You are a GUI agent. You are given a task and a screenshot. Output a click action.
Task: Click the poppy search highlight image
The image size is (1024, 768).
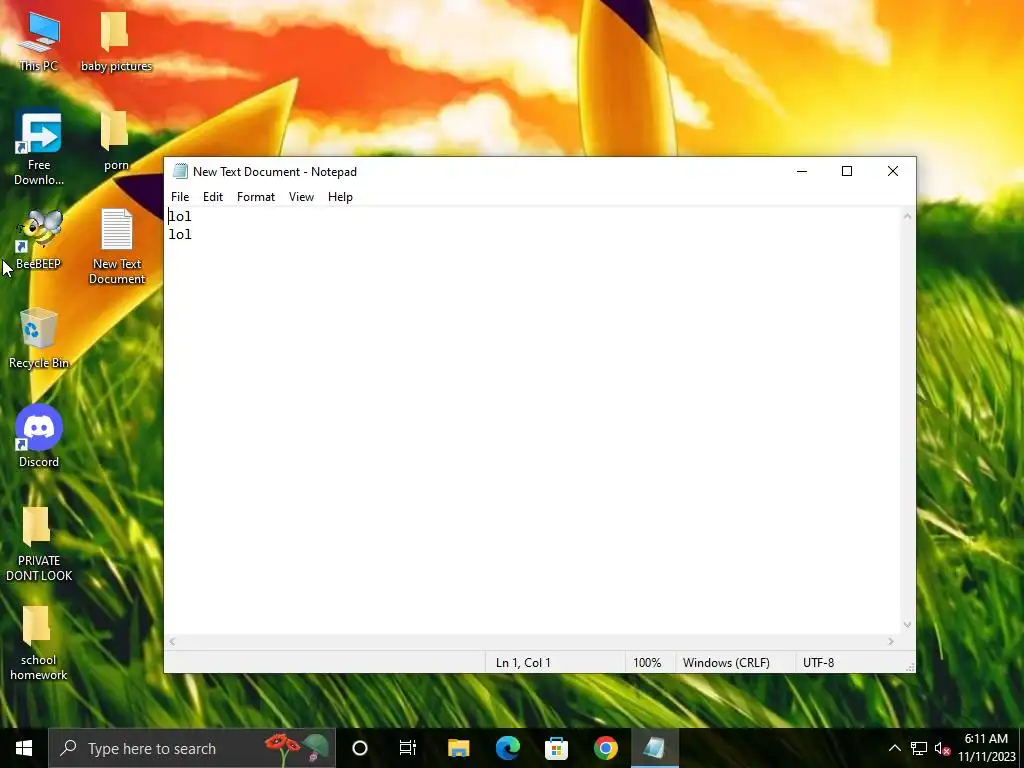pos(296,748)
